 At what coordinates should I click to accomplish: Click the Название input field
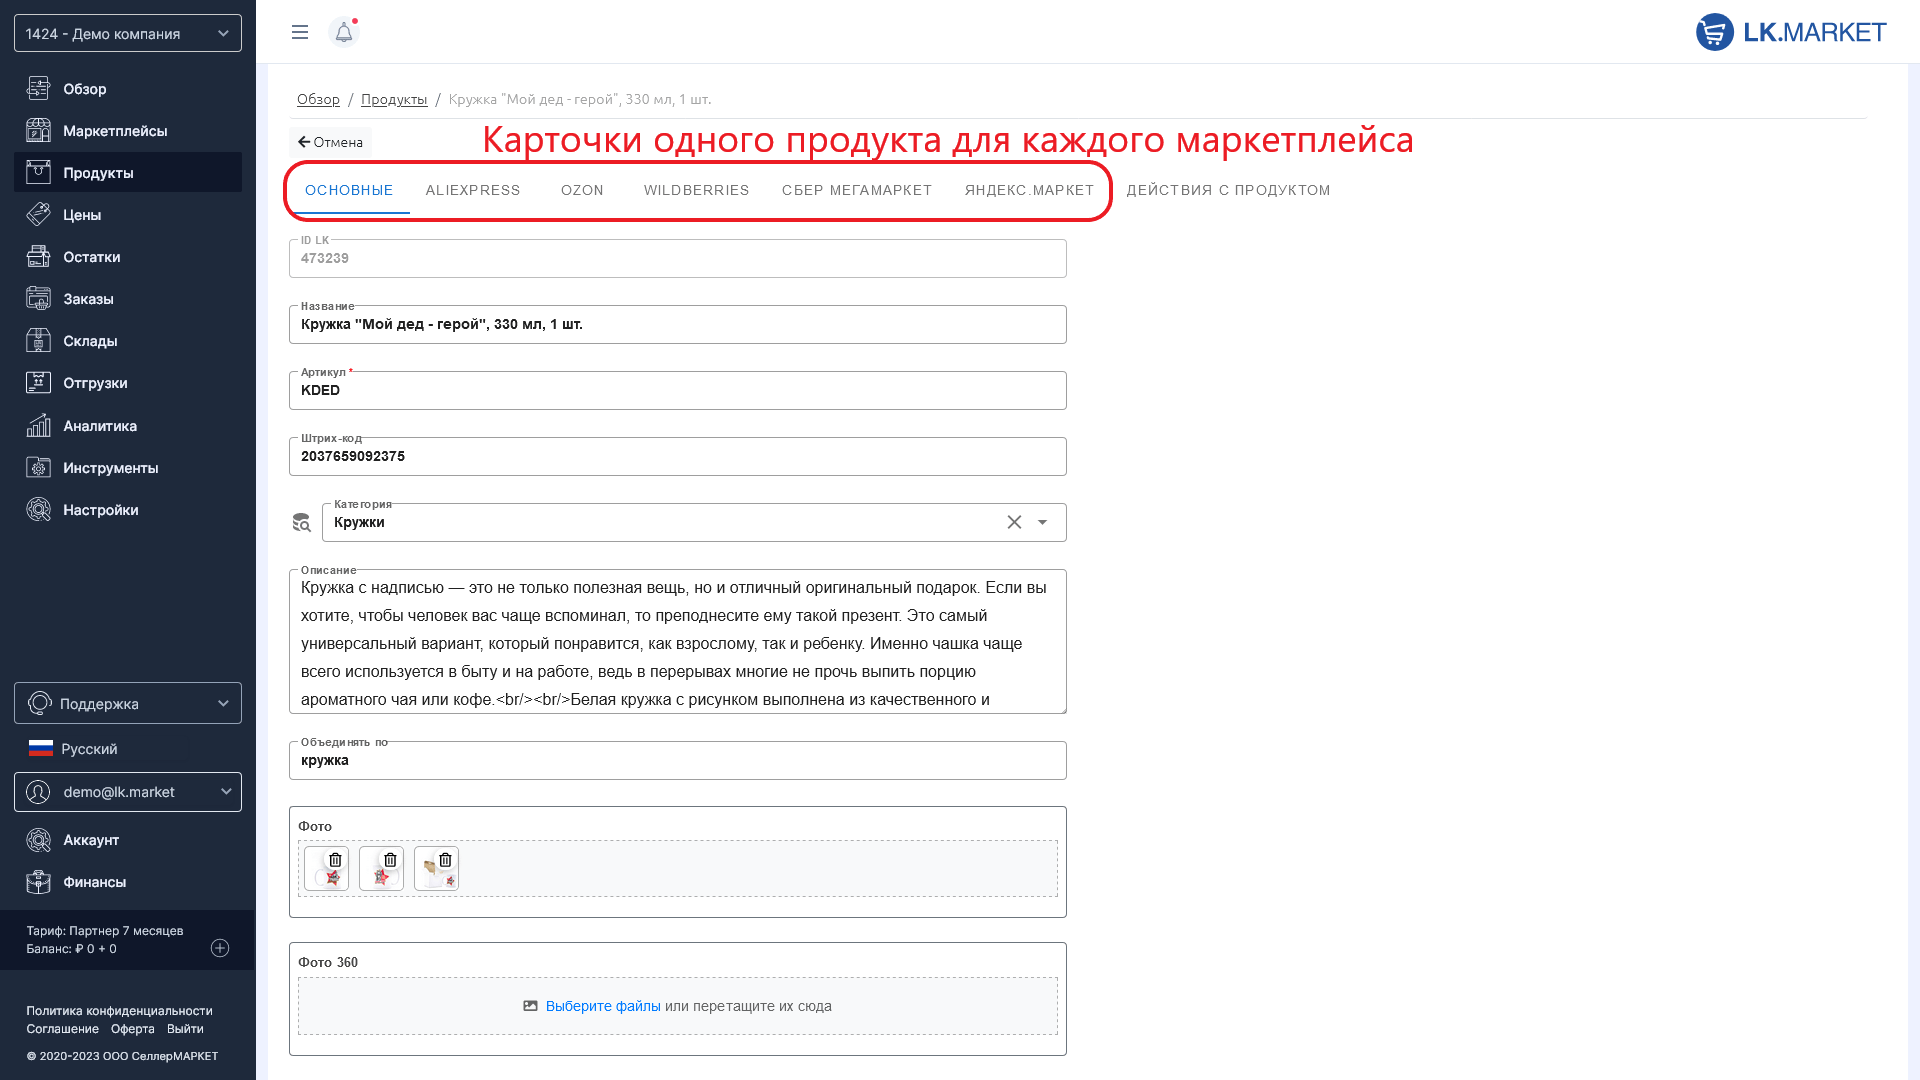pyautogui.click(x=678, y=324)
